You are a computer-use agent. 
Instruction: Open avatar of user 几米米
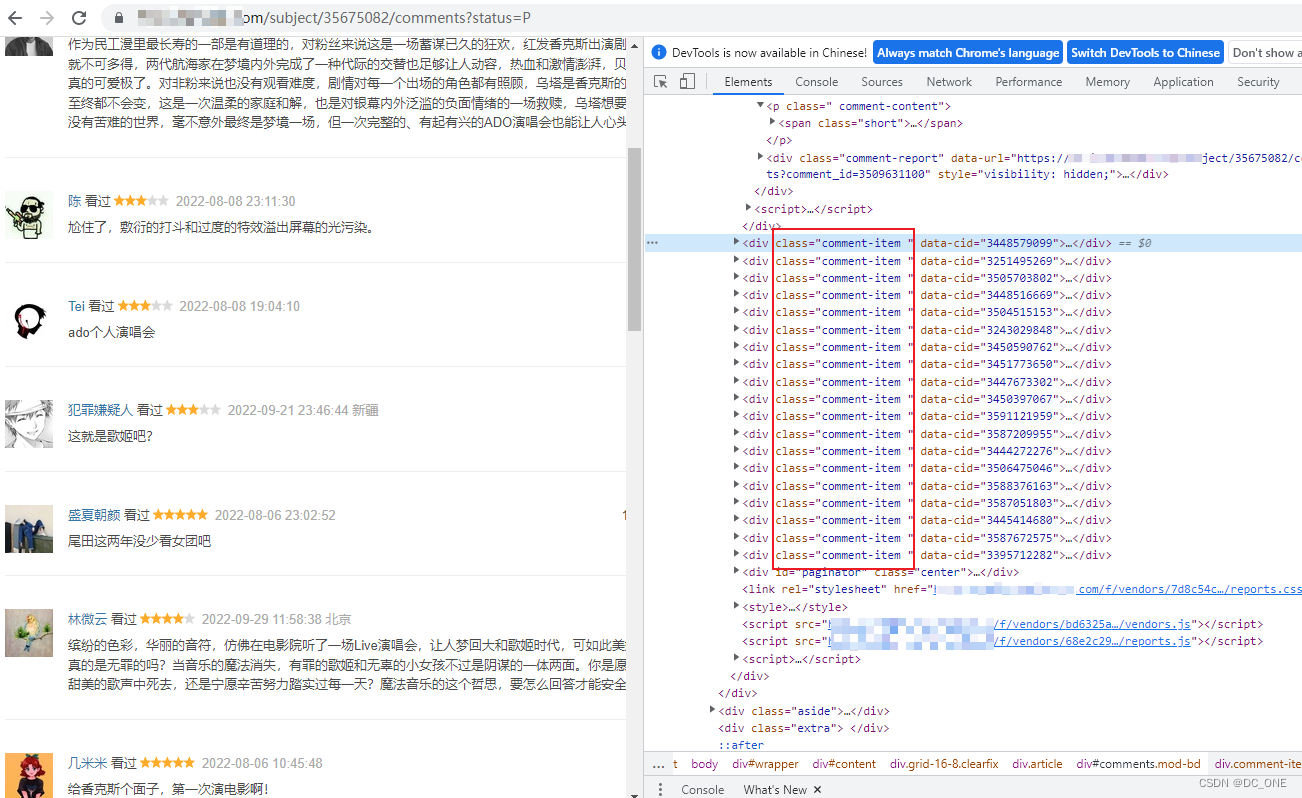click(x=29, y=776)
